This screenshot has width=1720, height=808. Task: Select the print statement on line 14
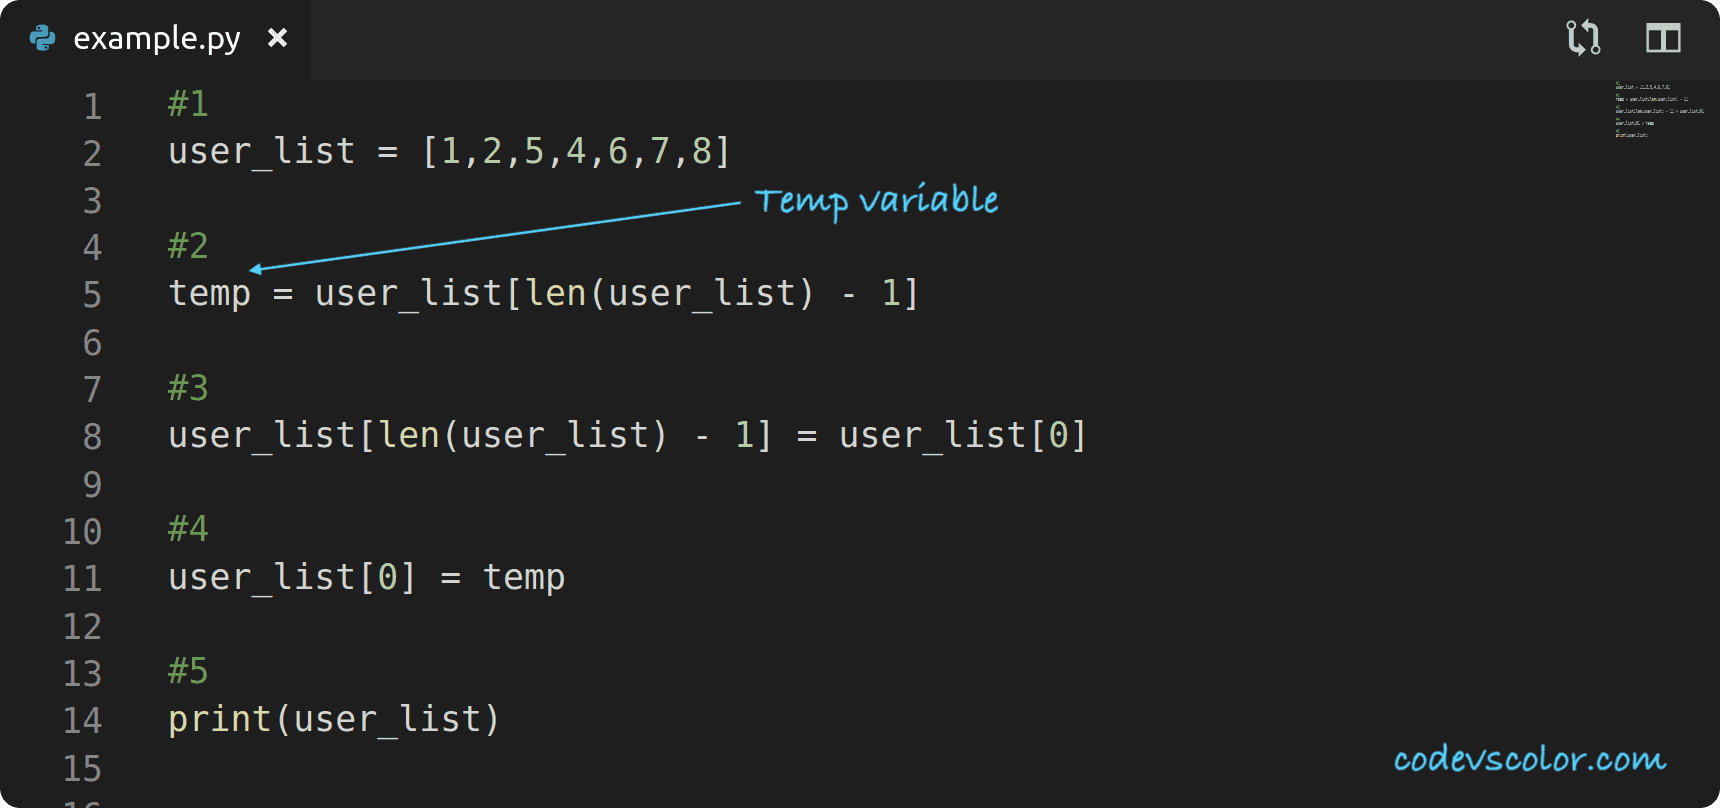(x=332, y=719)
